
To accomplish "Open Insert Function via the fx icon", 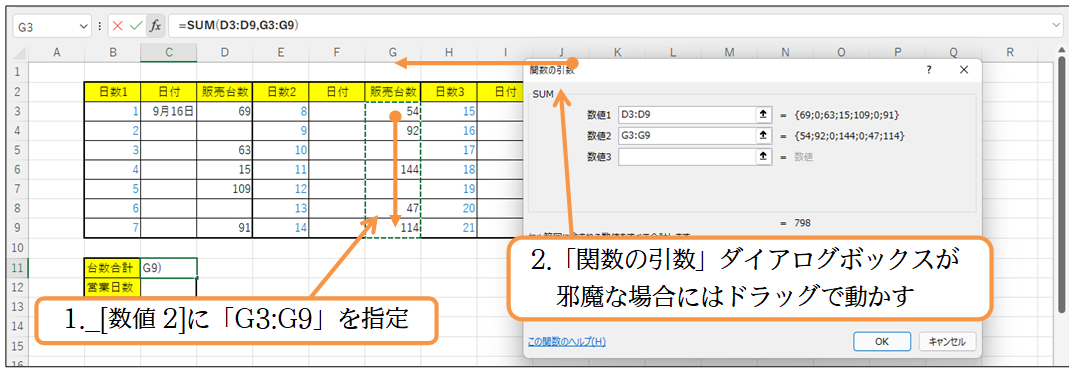I will coord(155,26).
